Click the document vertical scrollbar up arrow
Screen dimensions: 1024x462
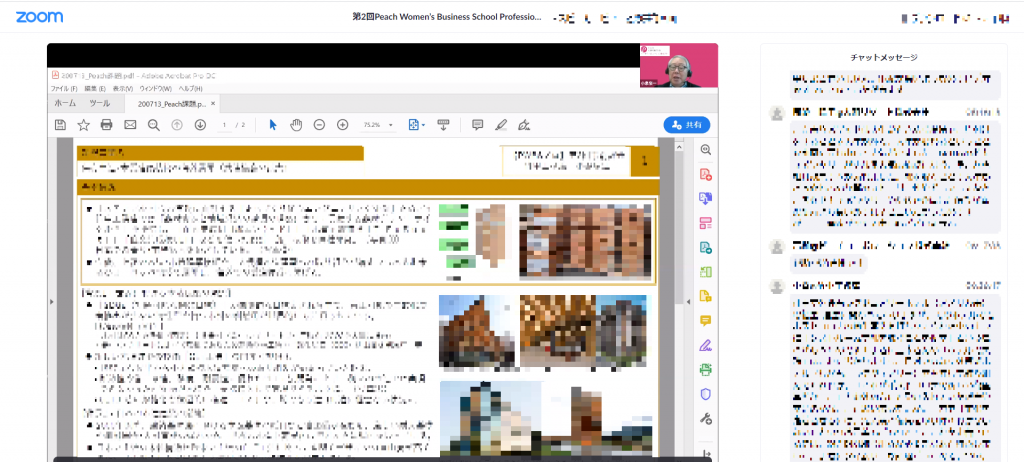[679, 148]
